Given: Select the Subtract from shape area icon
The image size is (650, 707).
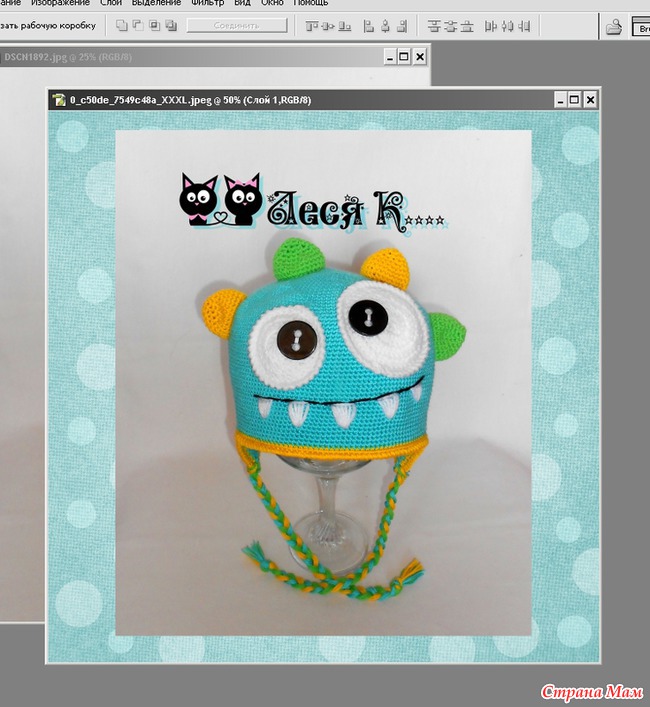Looking at the screenshot, I should [139, 26].
